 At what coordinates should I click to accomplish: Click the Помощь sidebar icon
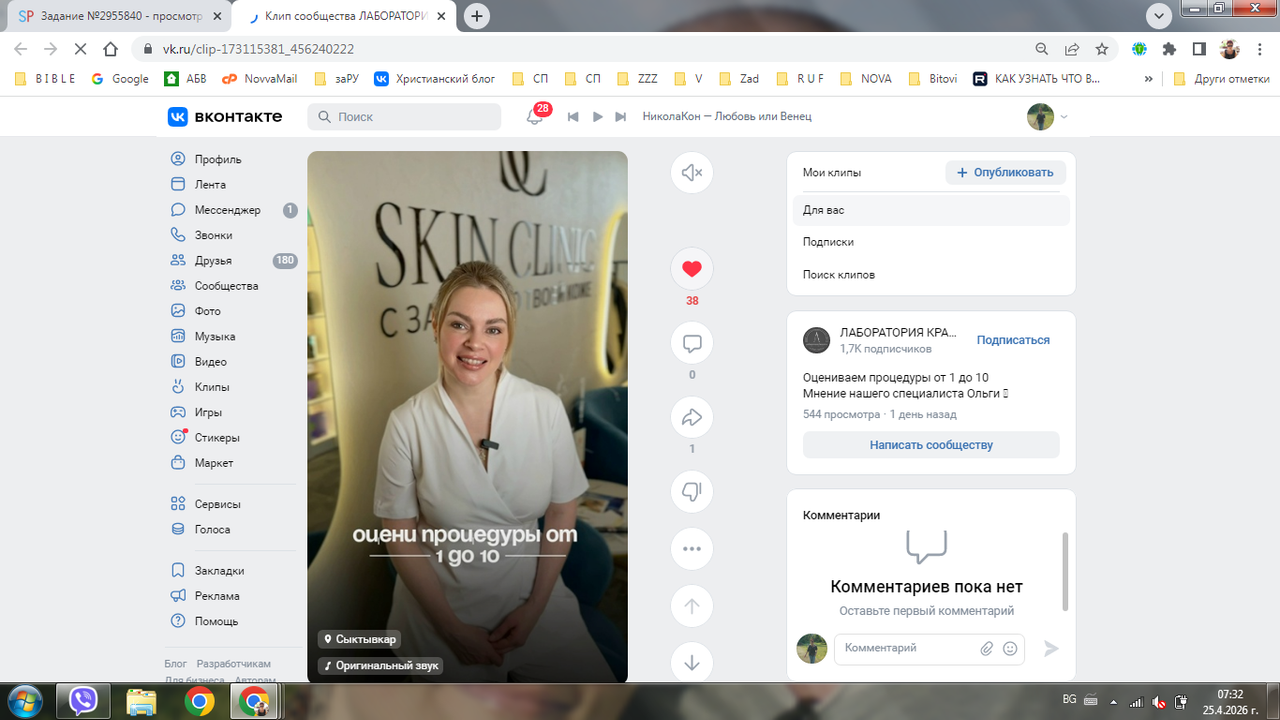178,621
